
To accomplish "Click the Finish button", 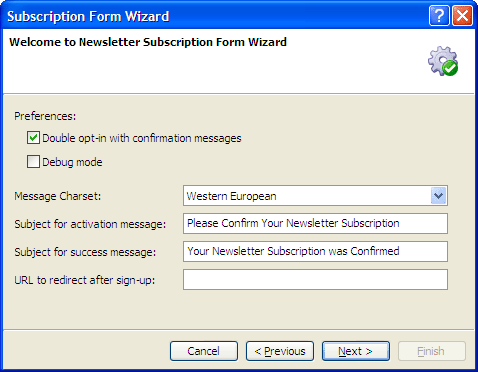I will (432, 351).
